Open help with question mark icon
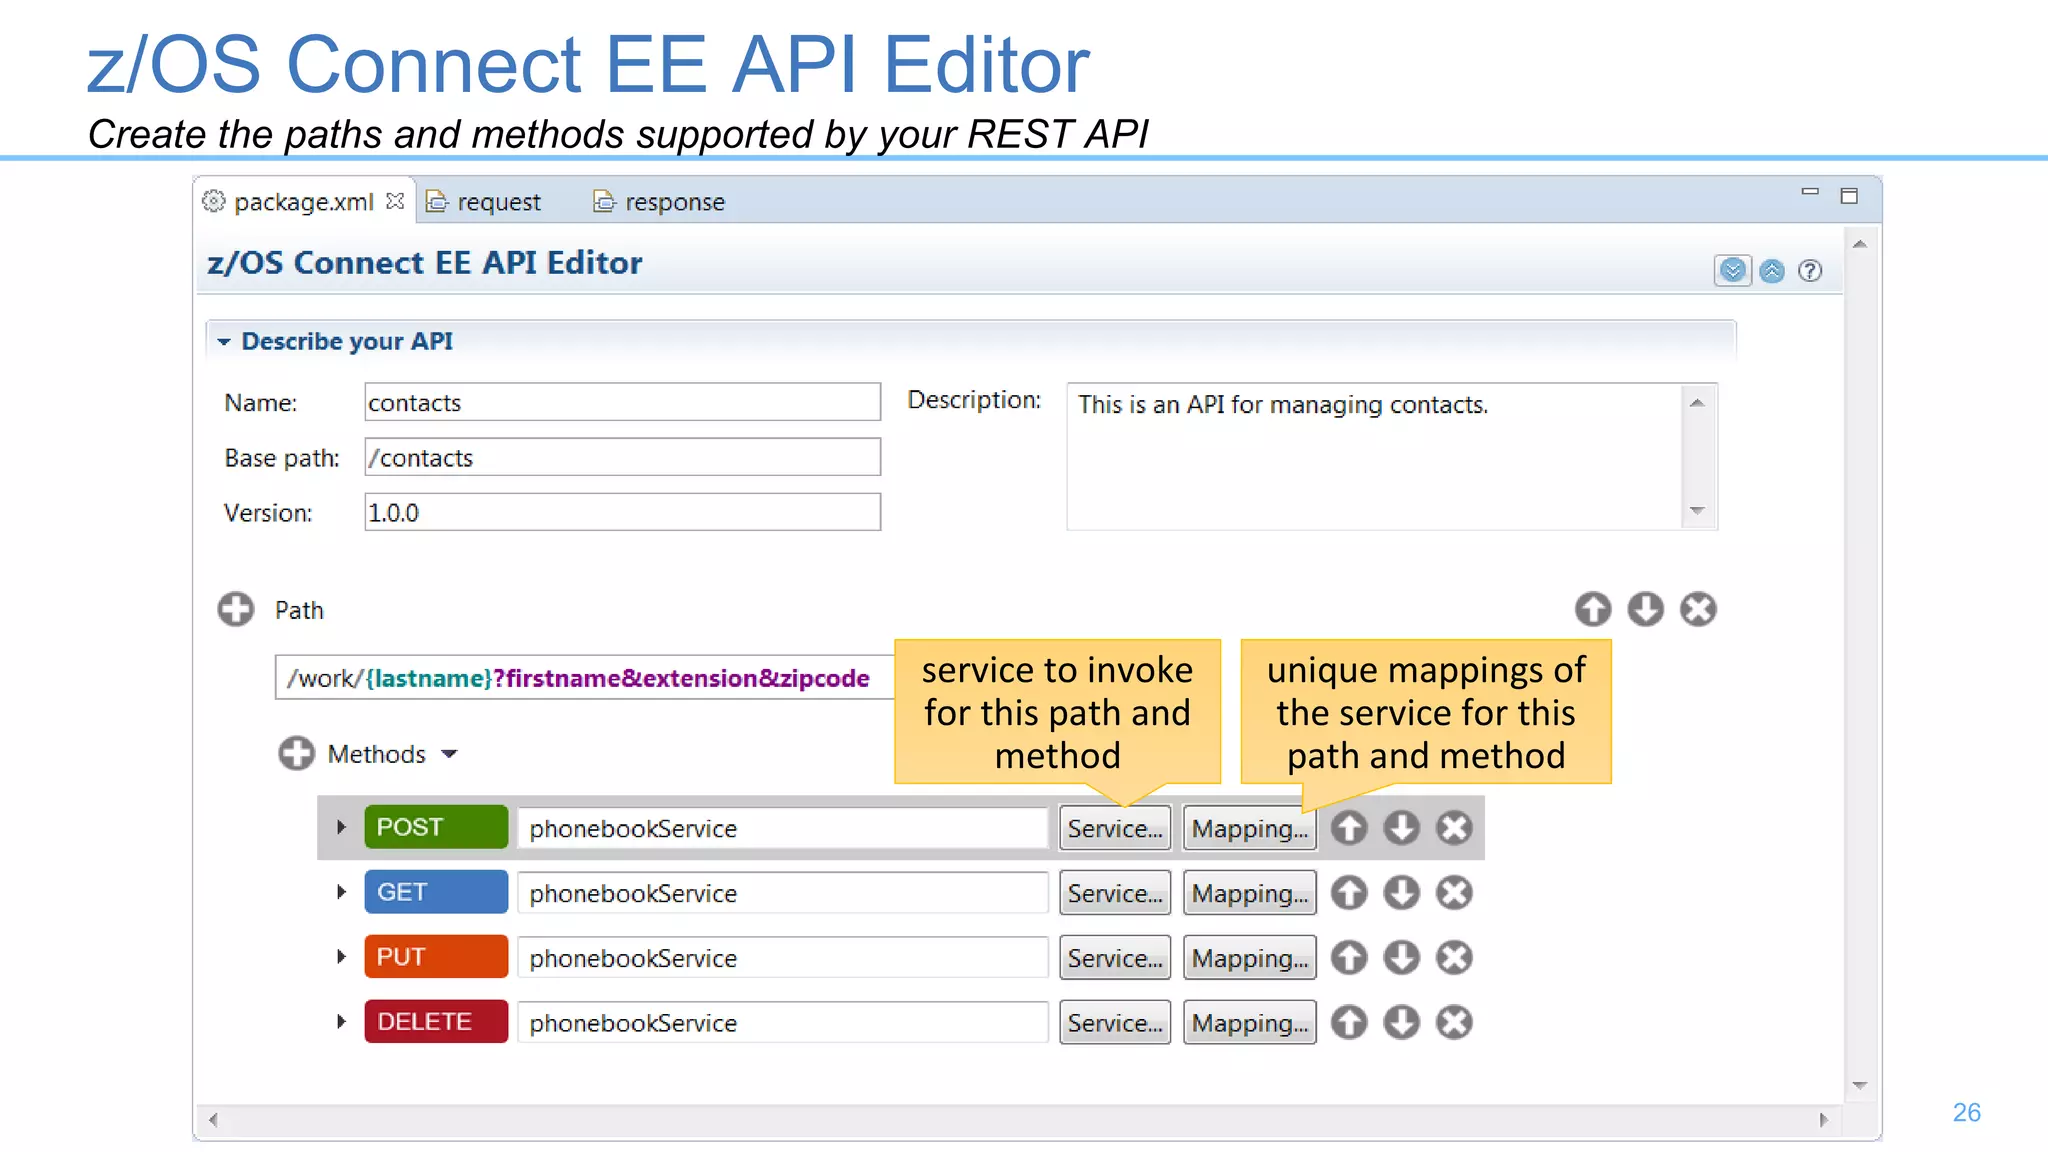2048x1152 pixels. pyautogui.click(x=1810, y=270)
